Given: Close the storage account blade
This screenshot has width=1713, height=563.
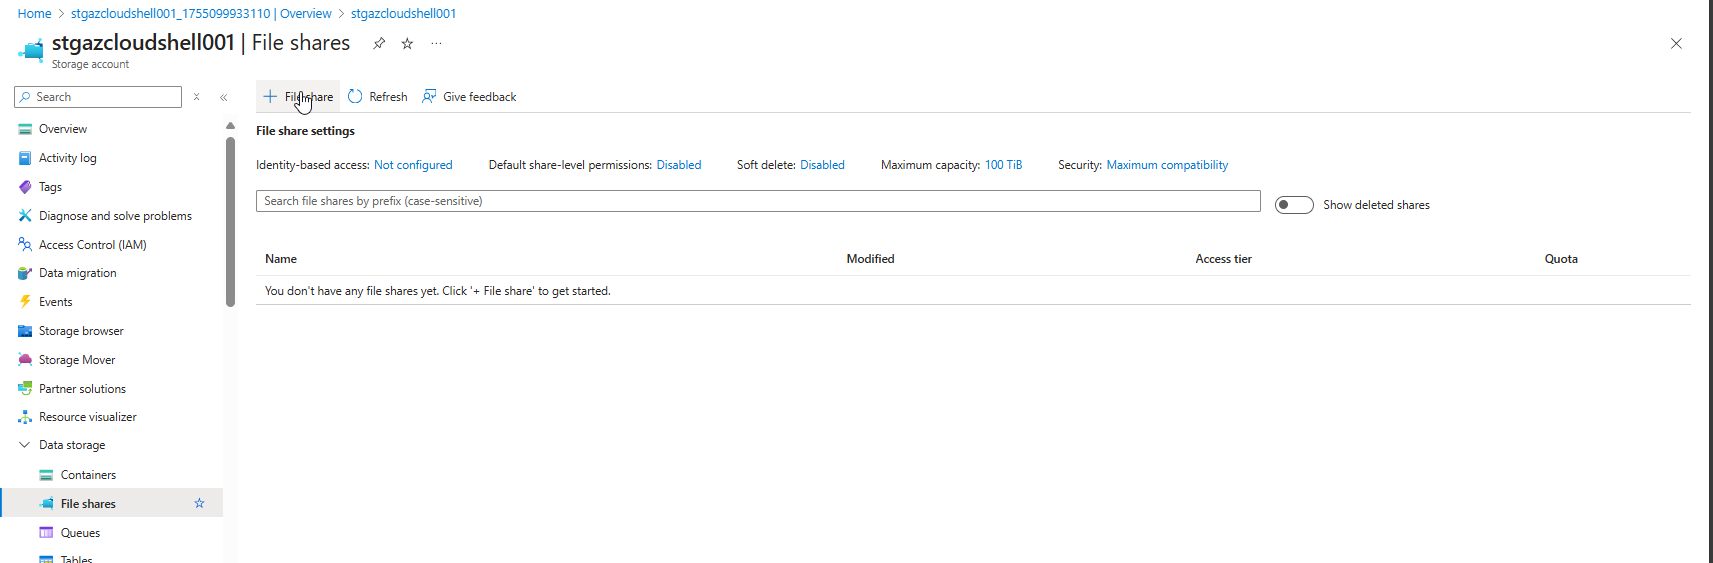Looking at the screenshot, I should [1676, 43].
